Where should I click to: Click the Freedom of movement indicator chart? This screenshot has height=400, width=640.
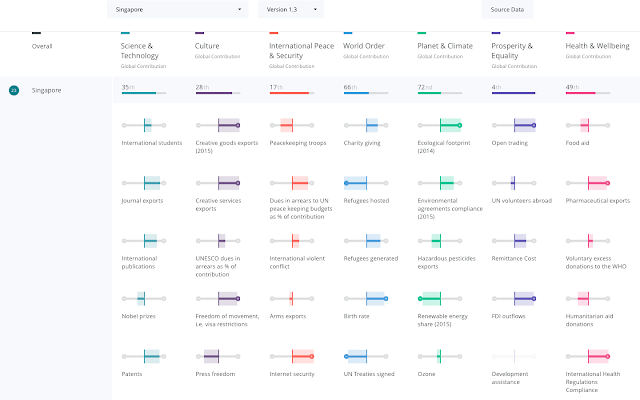(x=218, y=298)
